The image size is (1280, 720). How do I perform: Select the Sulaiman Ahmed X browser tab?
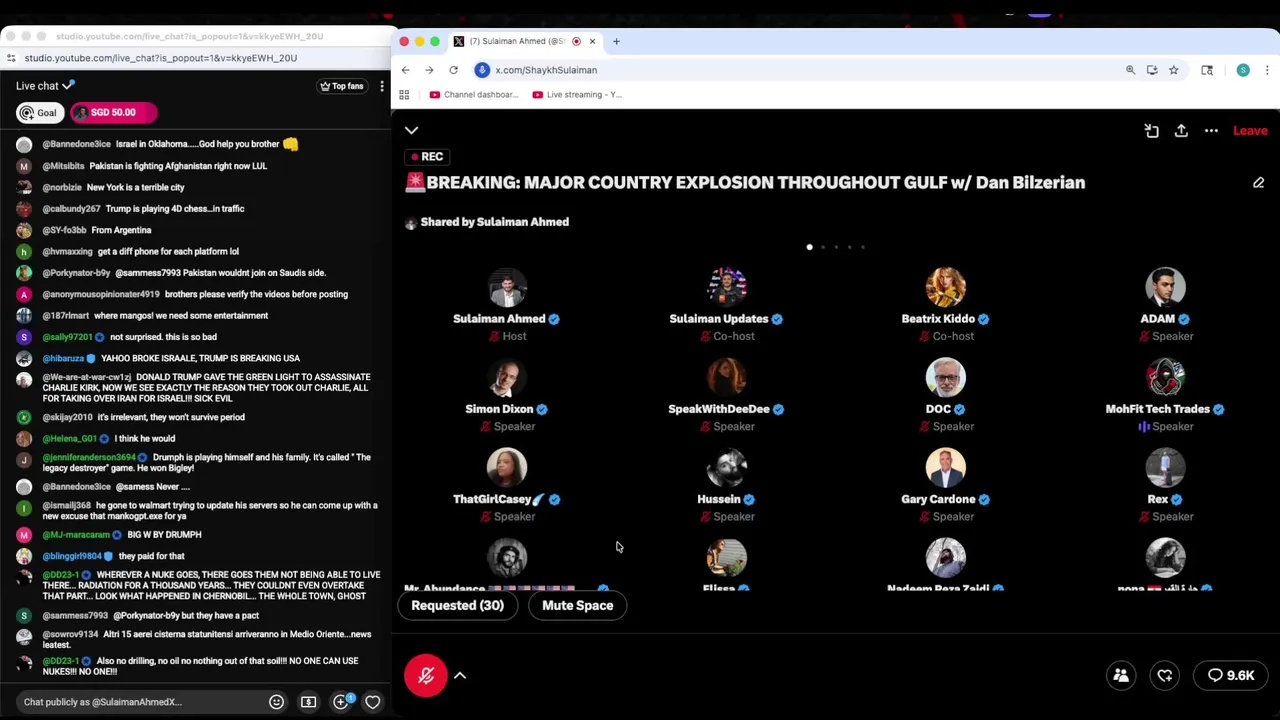[x=524, y=41]
